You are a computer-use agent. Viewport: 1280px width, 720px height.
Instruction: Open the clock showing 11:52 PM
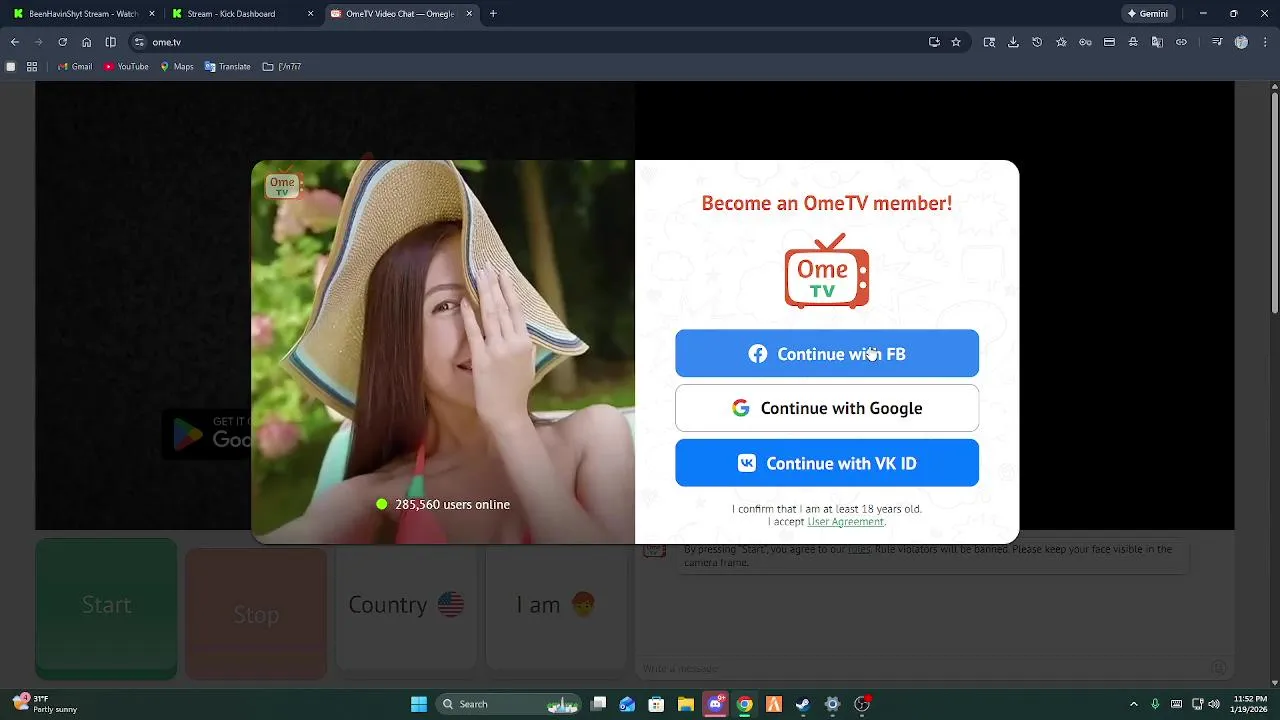click(1250, 704)
